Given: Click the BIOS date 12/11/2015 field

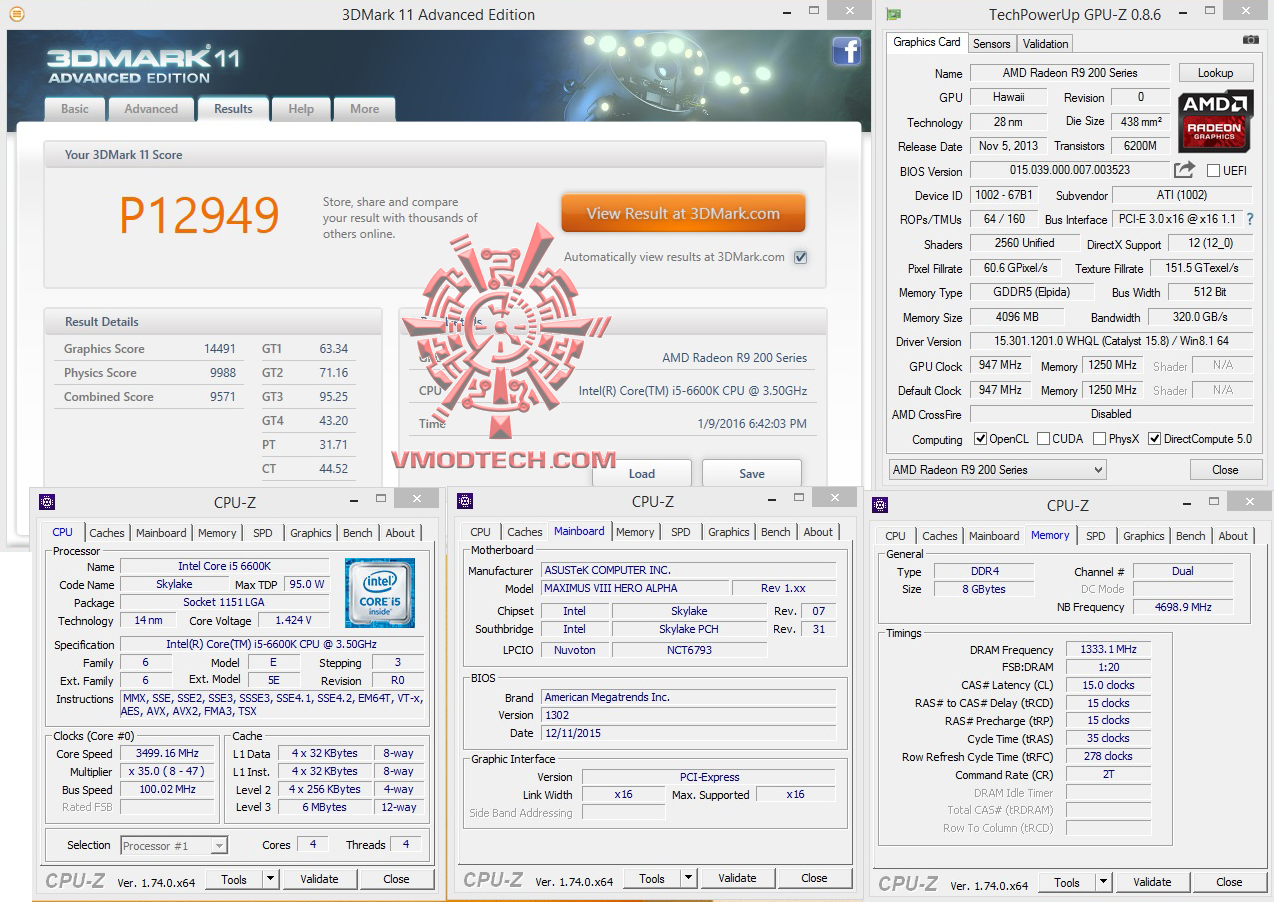Looking at the screenshot, I should pyautogui.click(x=689, y=733).
